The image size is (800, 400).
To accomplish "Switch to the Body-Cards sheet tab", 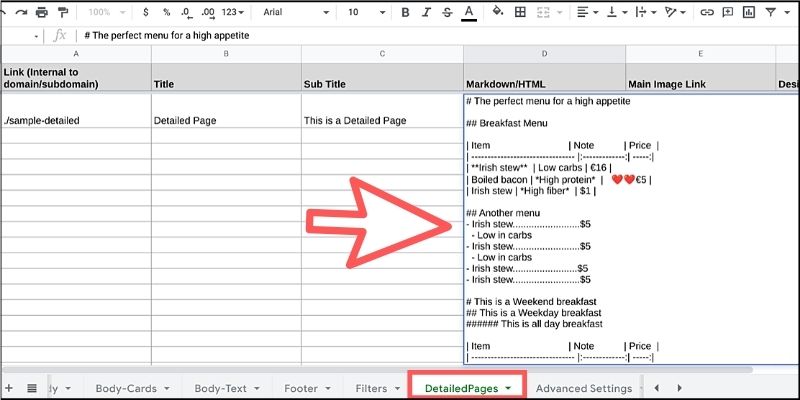I will tap(127, 388).
